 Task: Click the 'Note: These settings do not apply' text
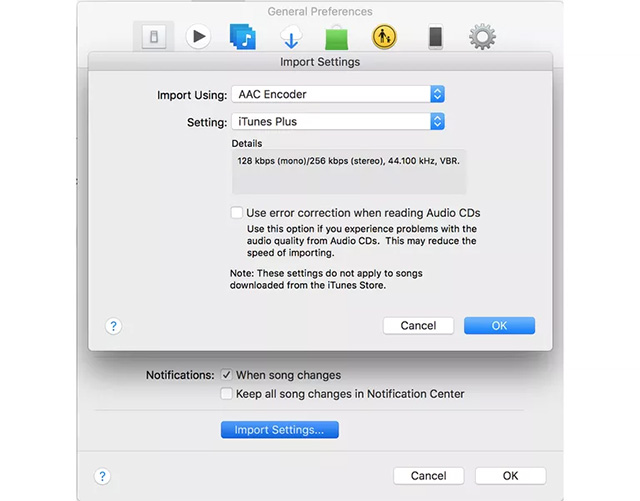pos(326,279)
